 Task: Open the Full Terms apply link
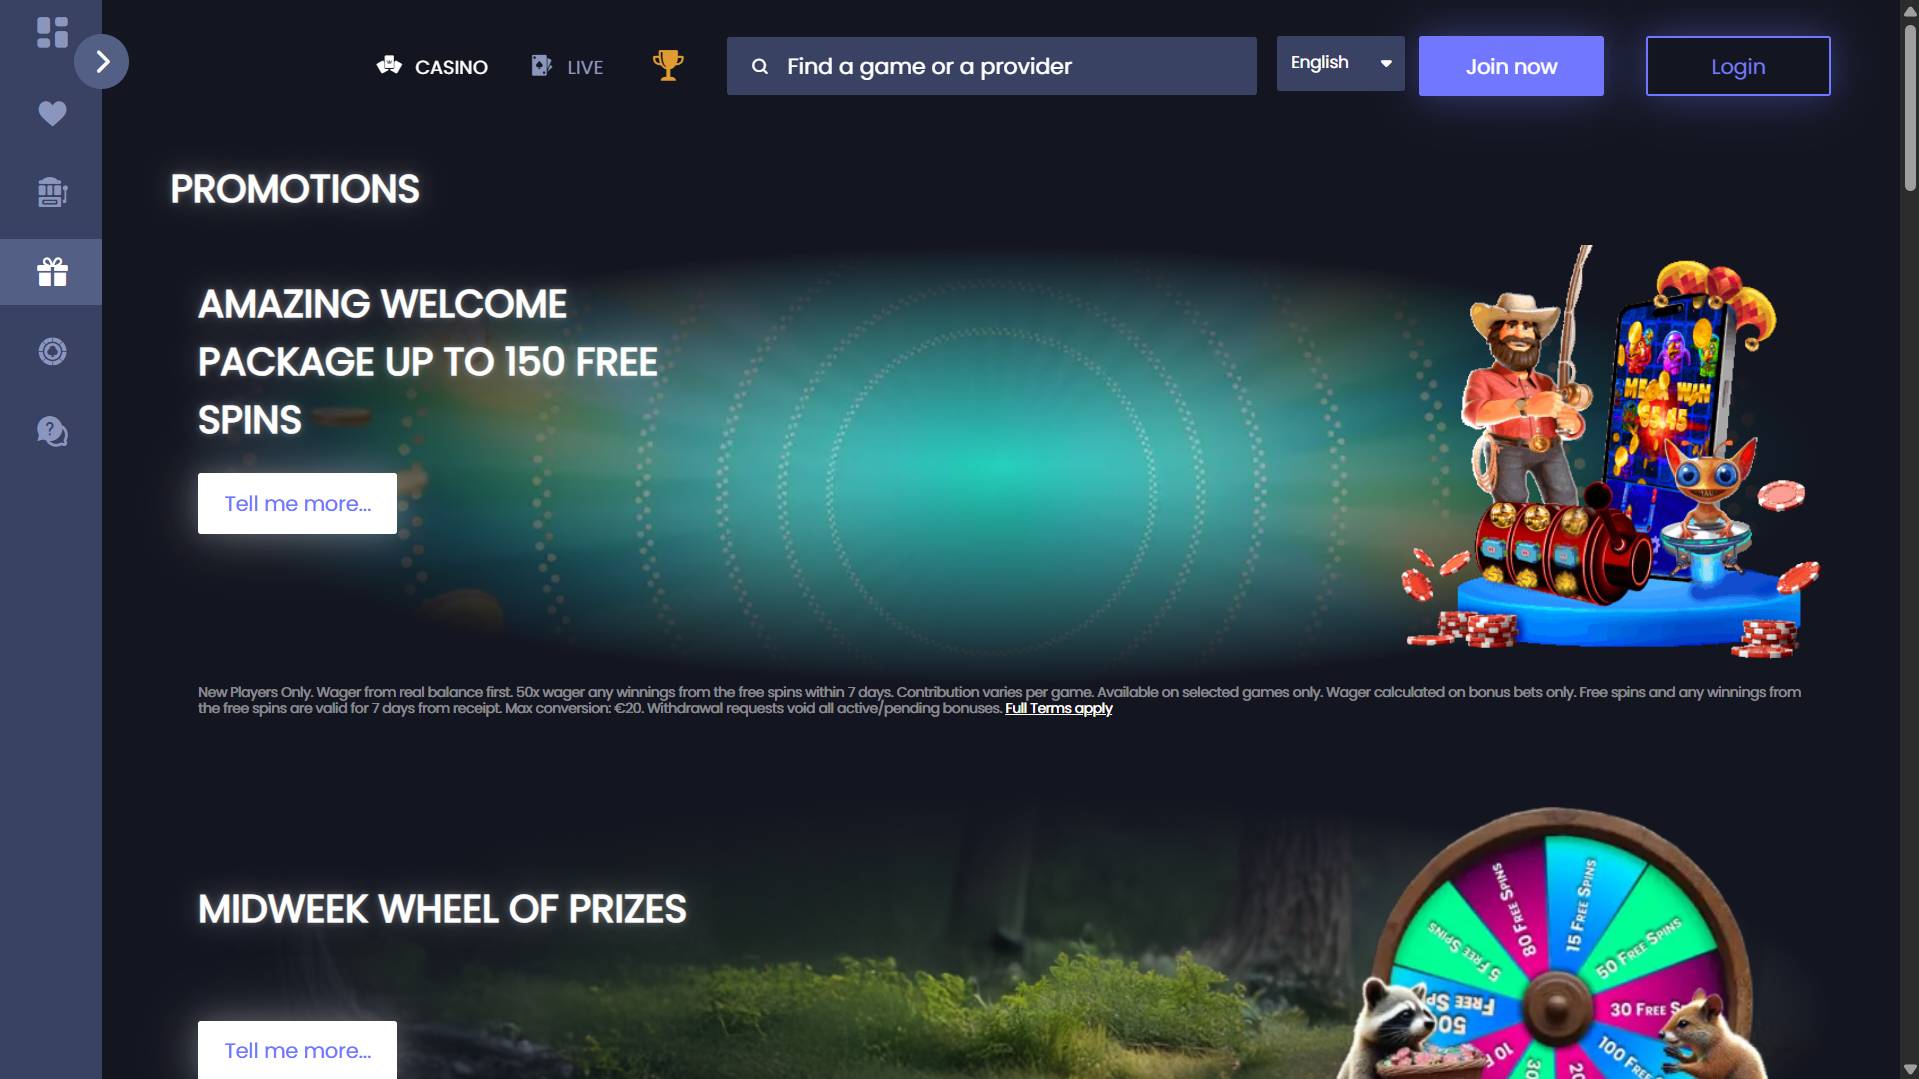(x=1058, y=708)
